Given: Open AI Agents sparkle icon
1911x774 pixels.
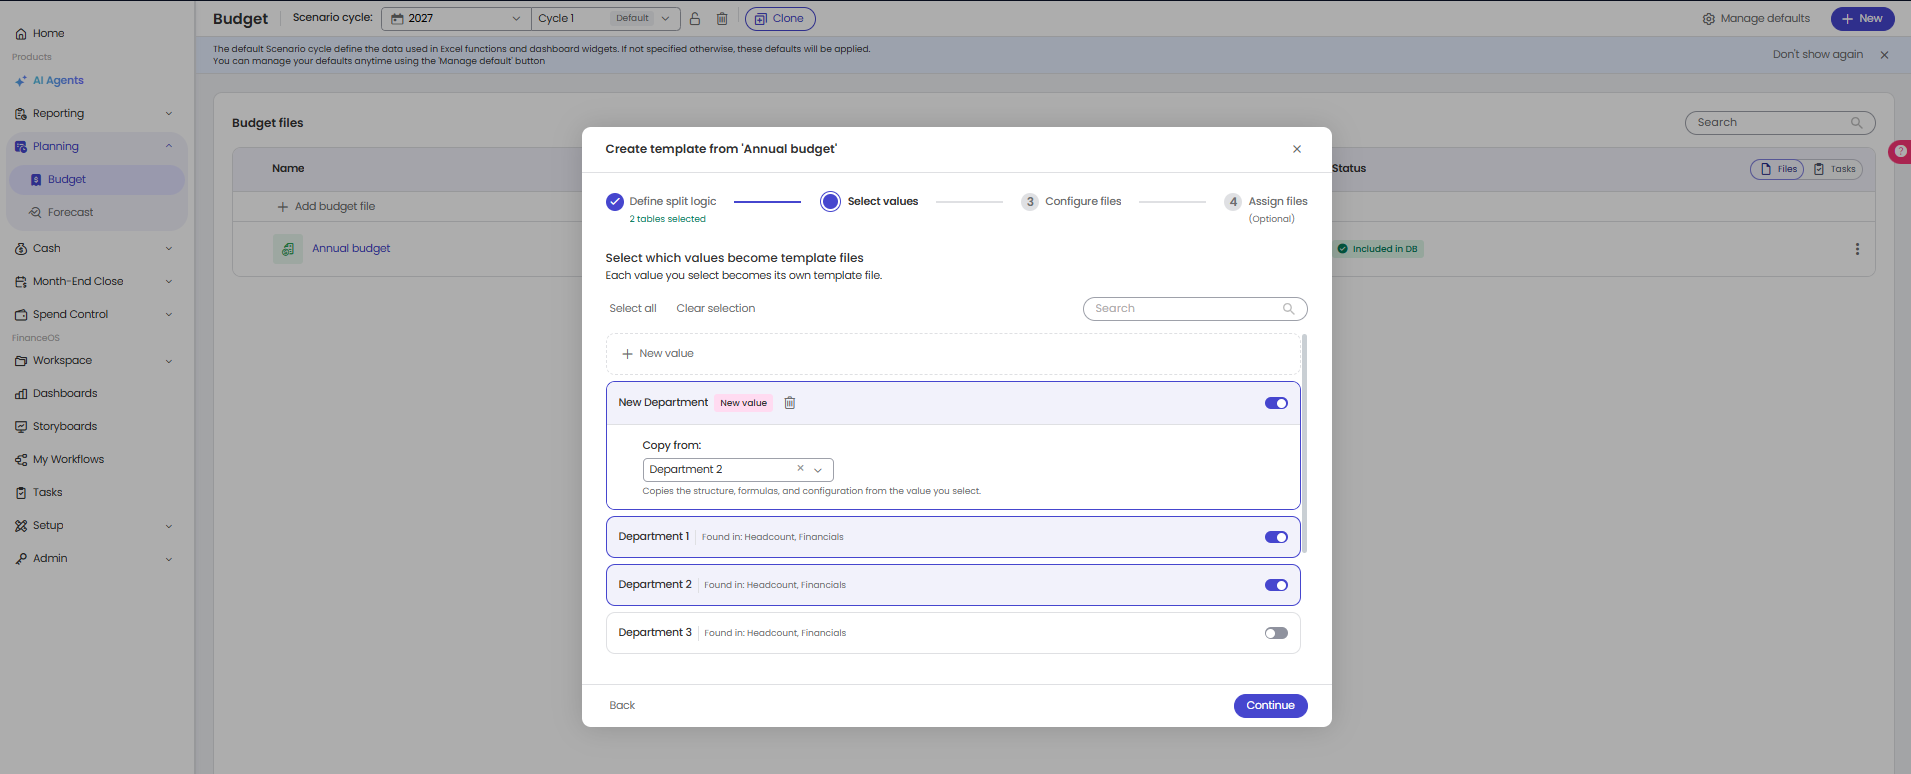Looking at the screenshot, I should [x=21, y=81].
